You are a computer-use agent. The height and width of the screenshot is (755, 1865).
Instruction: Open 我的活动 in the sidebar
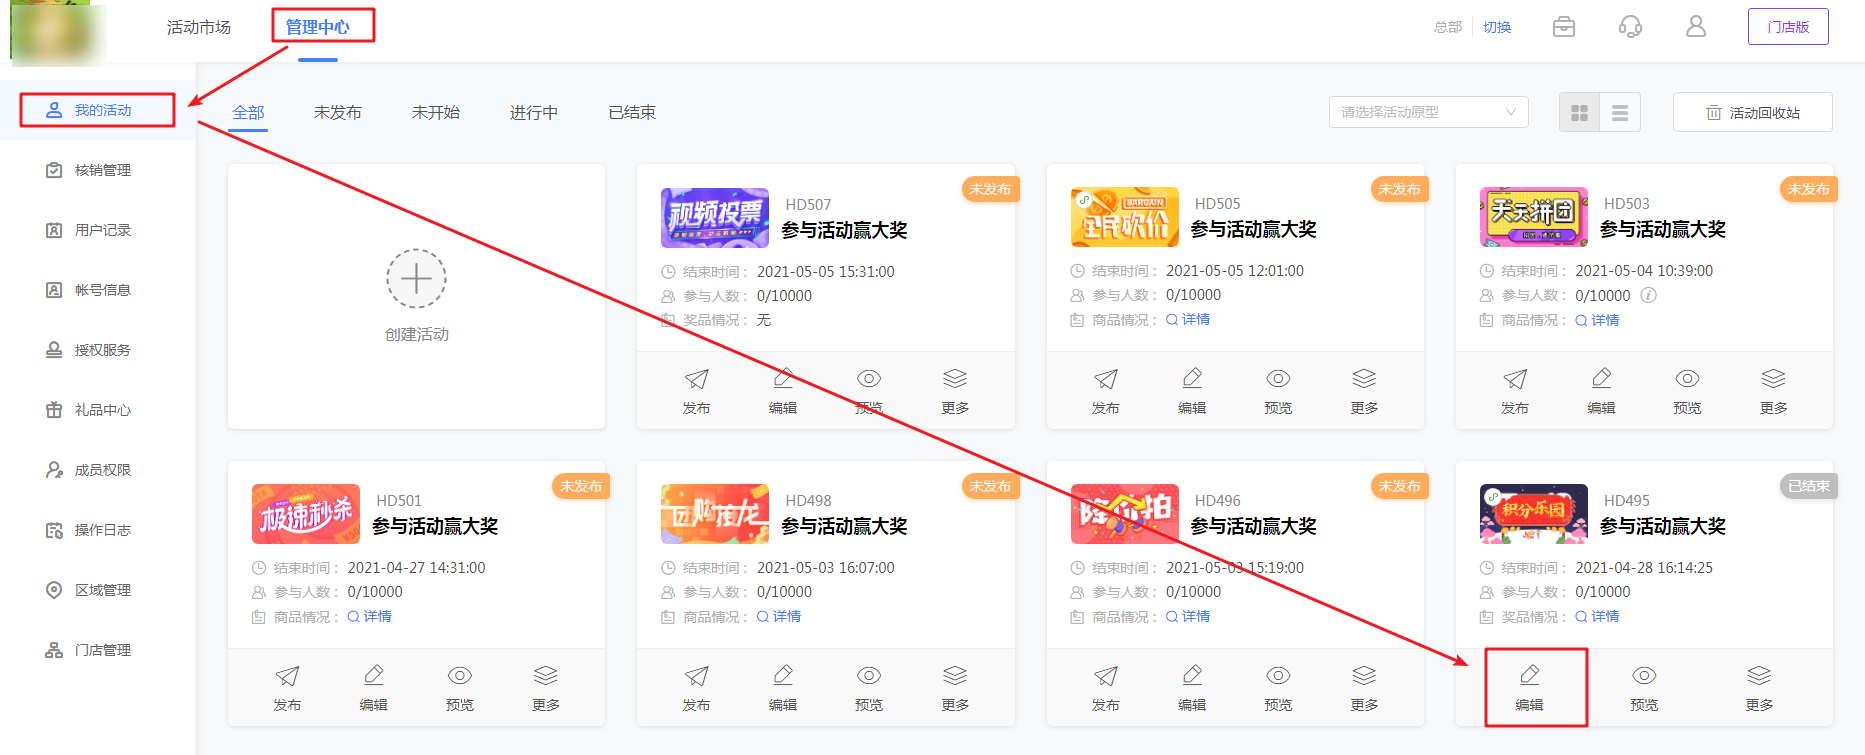coord(98,110)
